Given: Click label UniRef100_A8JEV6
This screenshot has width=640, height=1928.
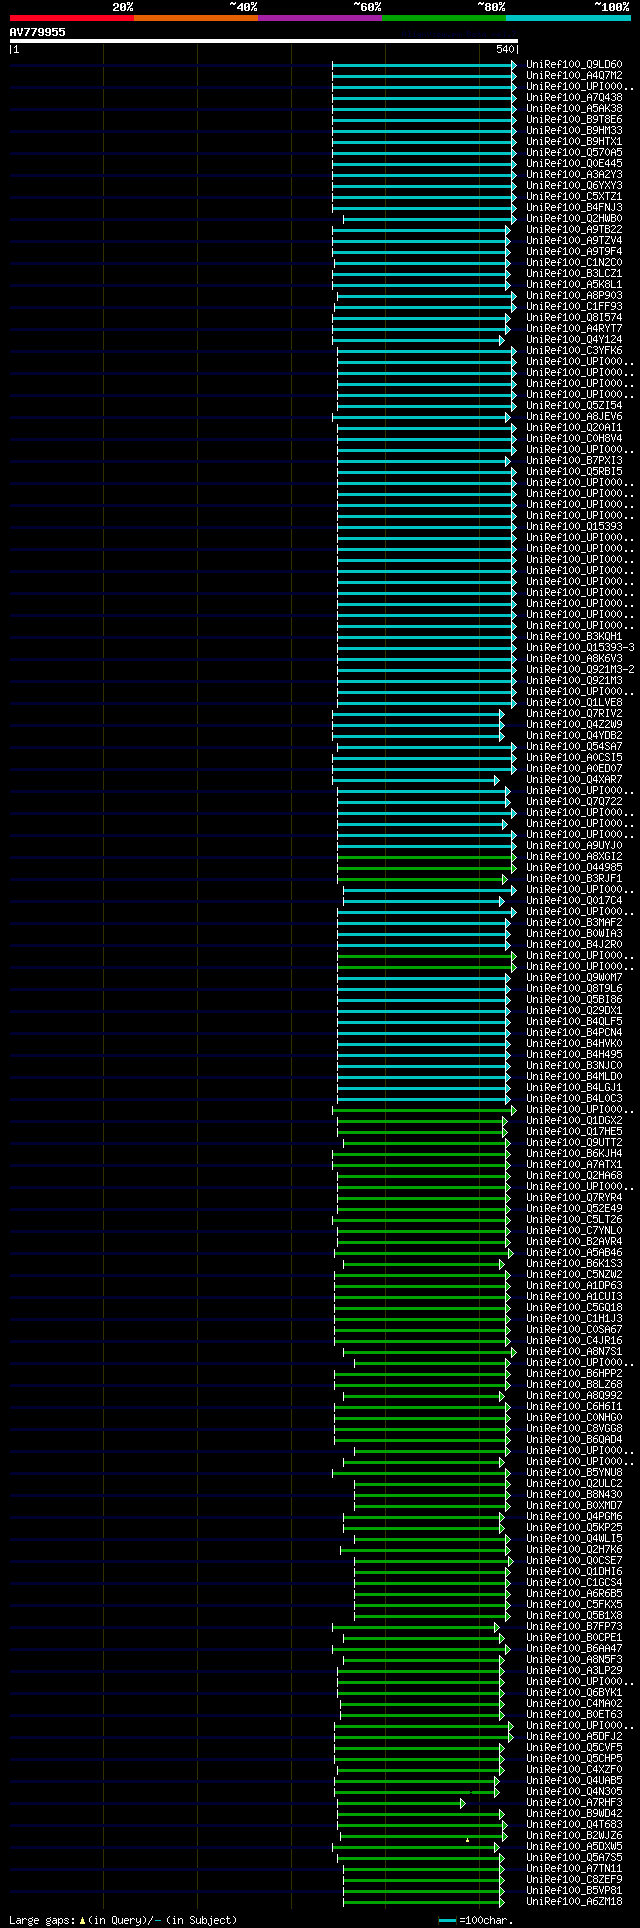Looking at the screenshot, I should (574, 417).
